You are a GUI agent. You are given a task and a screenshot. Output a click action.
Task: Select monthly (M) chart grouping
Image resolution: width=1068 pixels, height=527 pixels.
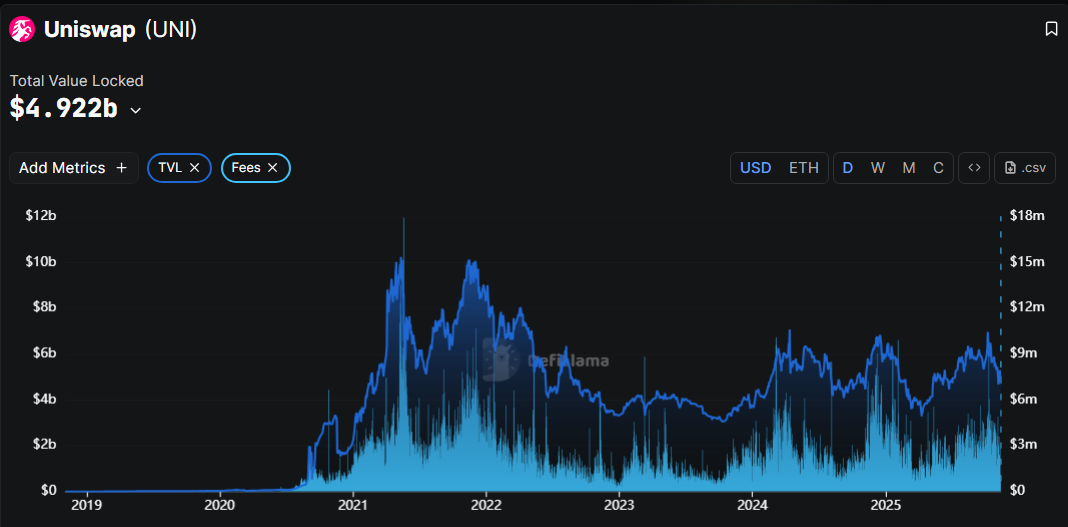click(x=909, y=168)
